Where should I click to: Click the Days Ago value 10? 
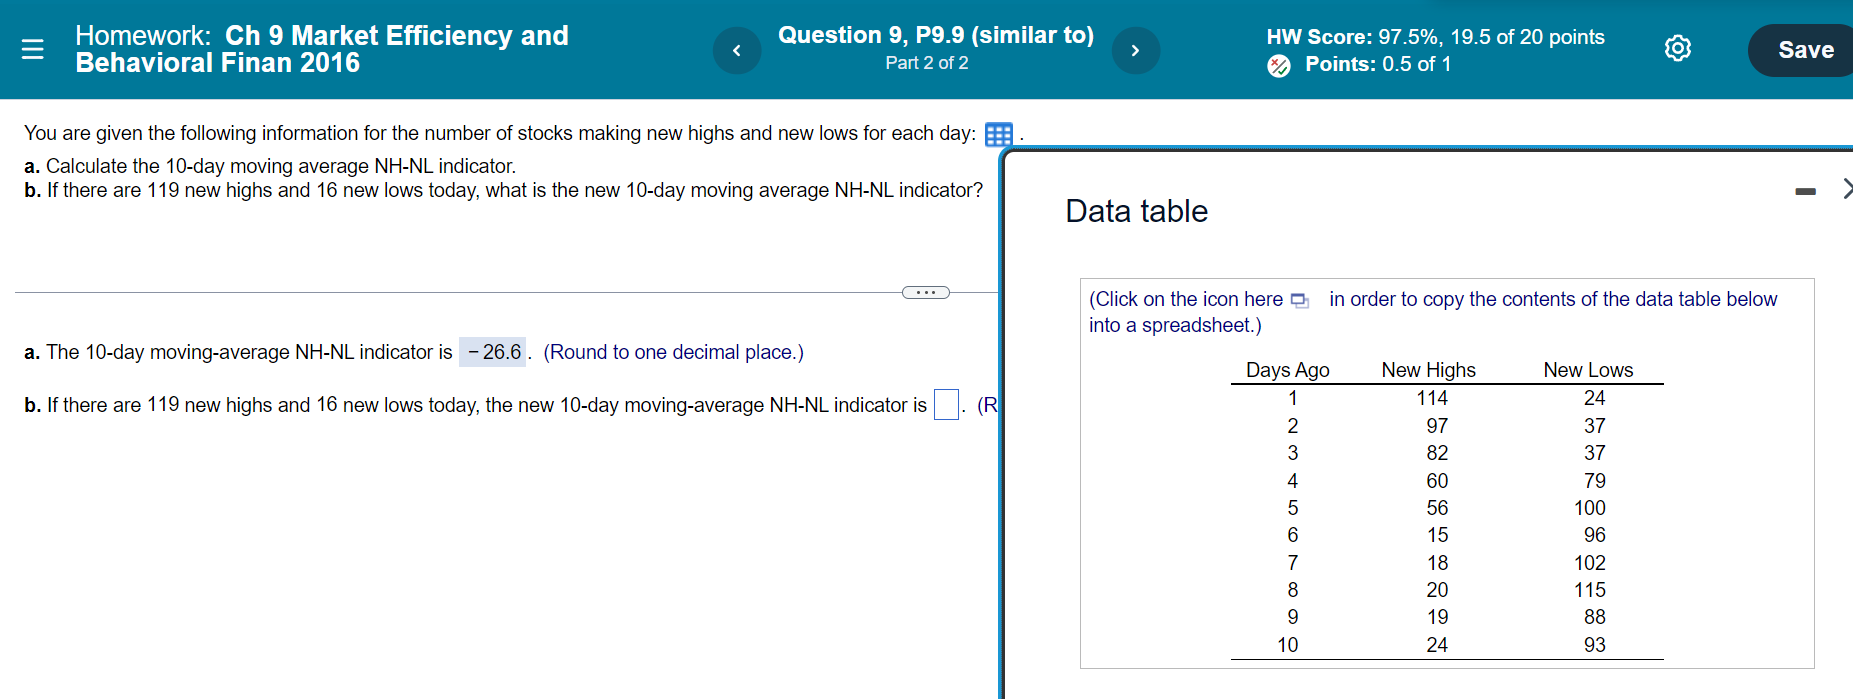click(1288, 645)
